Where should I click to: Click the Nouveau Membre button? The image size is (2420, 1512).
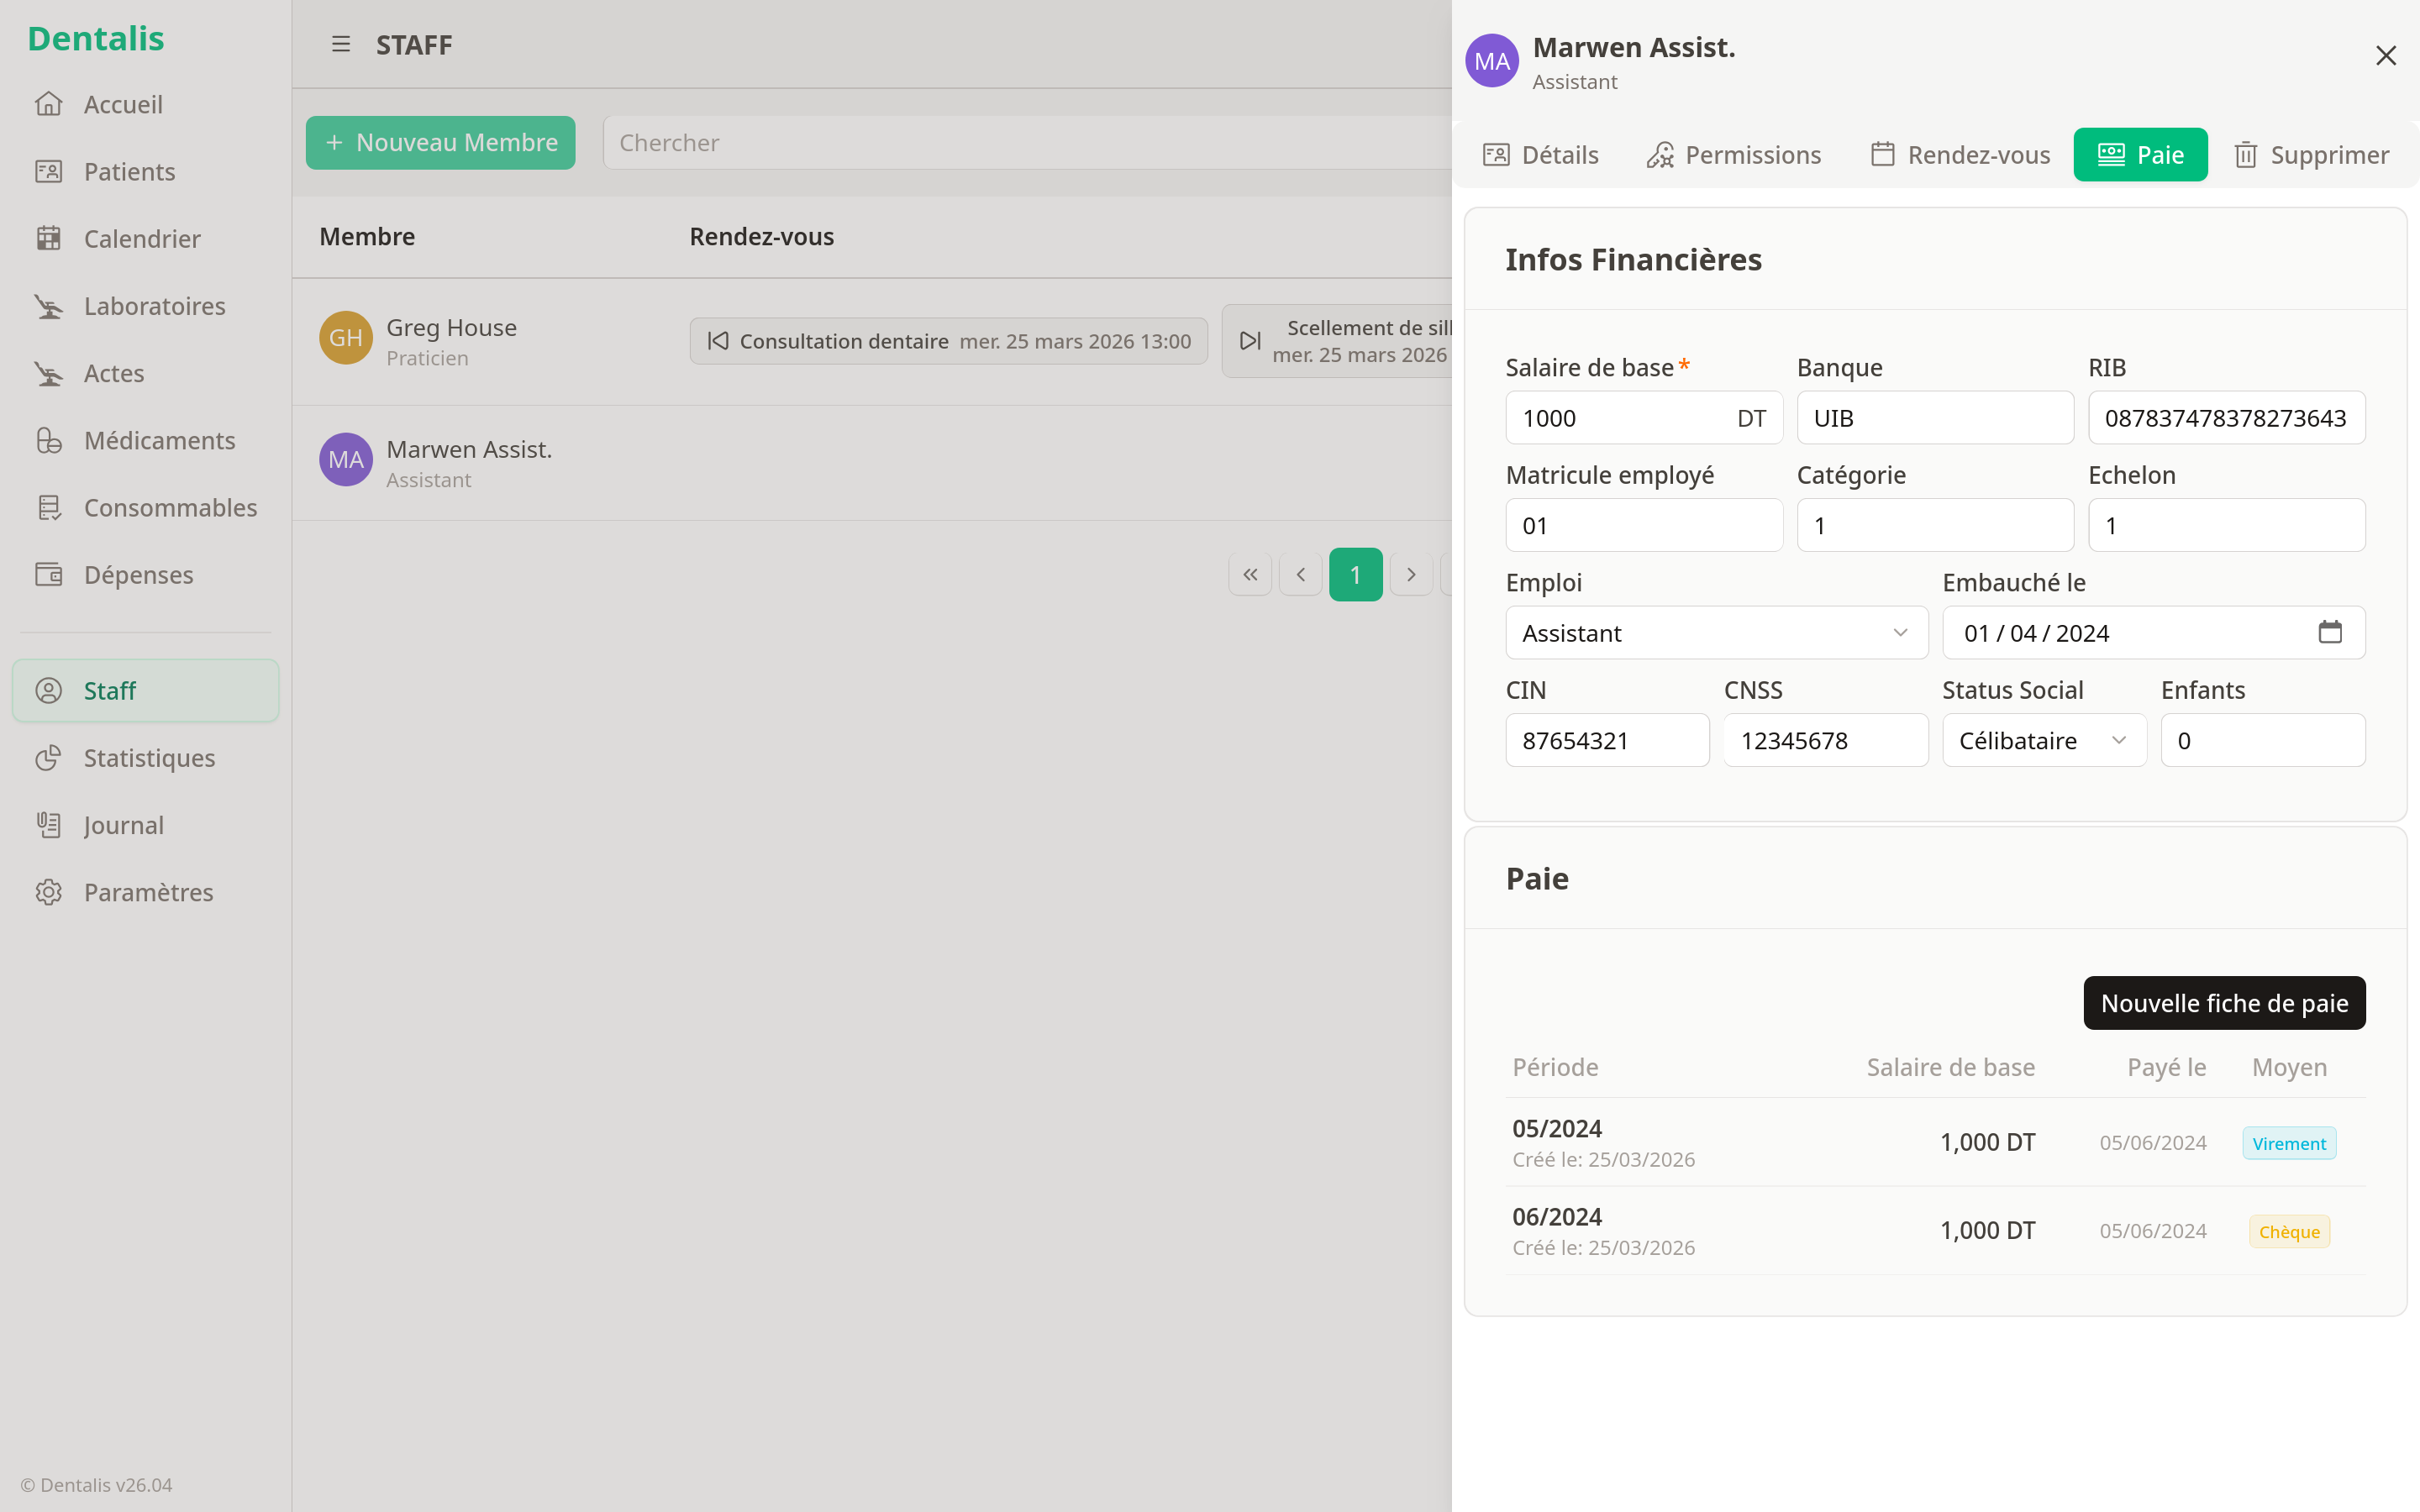[440, 143]
